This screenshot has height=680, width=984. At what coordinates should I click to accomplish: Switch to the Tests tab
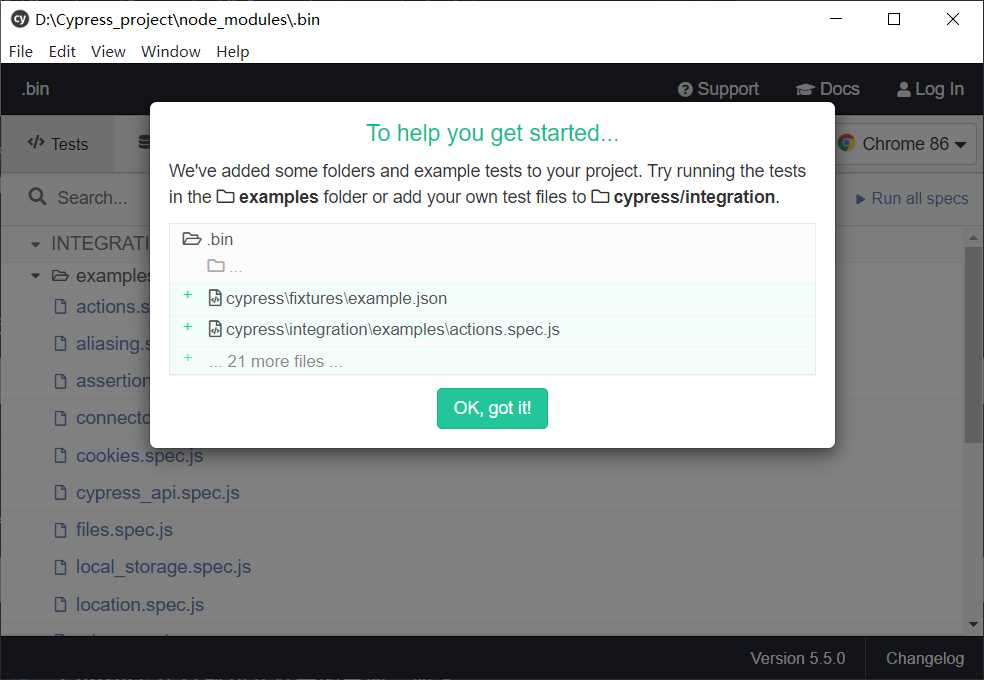pos(58,144)
